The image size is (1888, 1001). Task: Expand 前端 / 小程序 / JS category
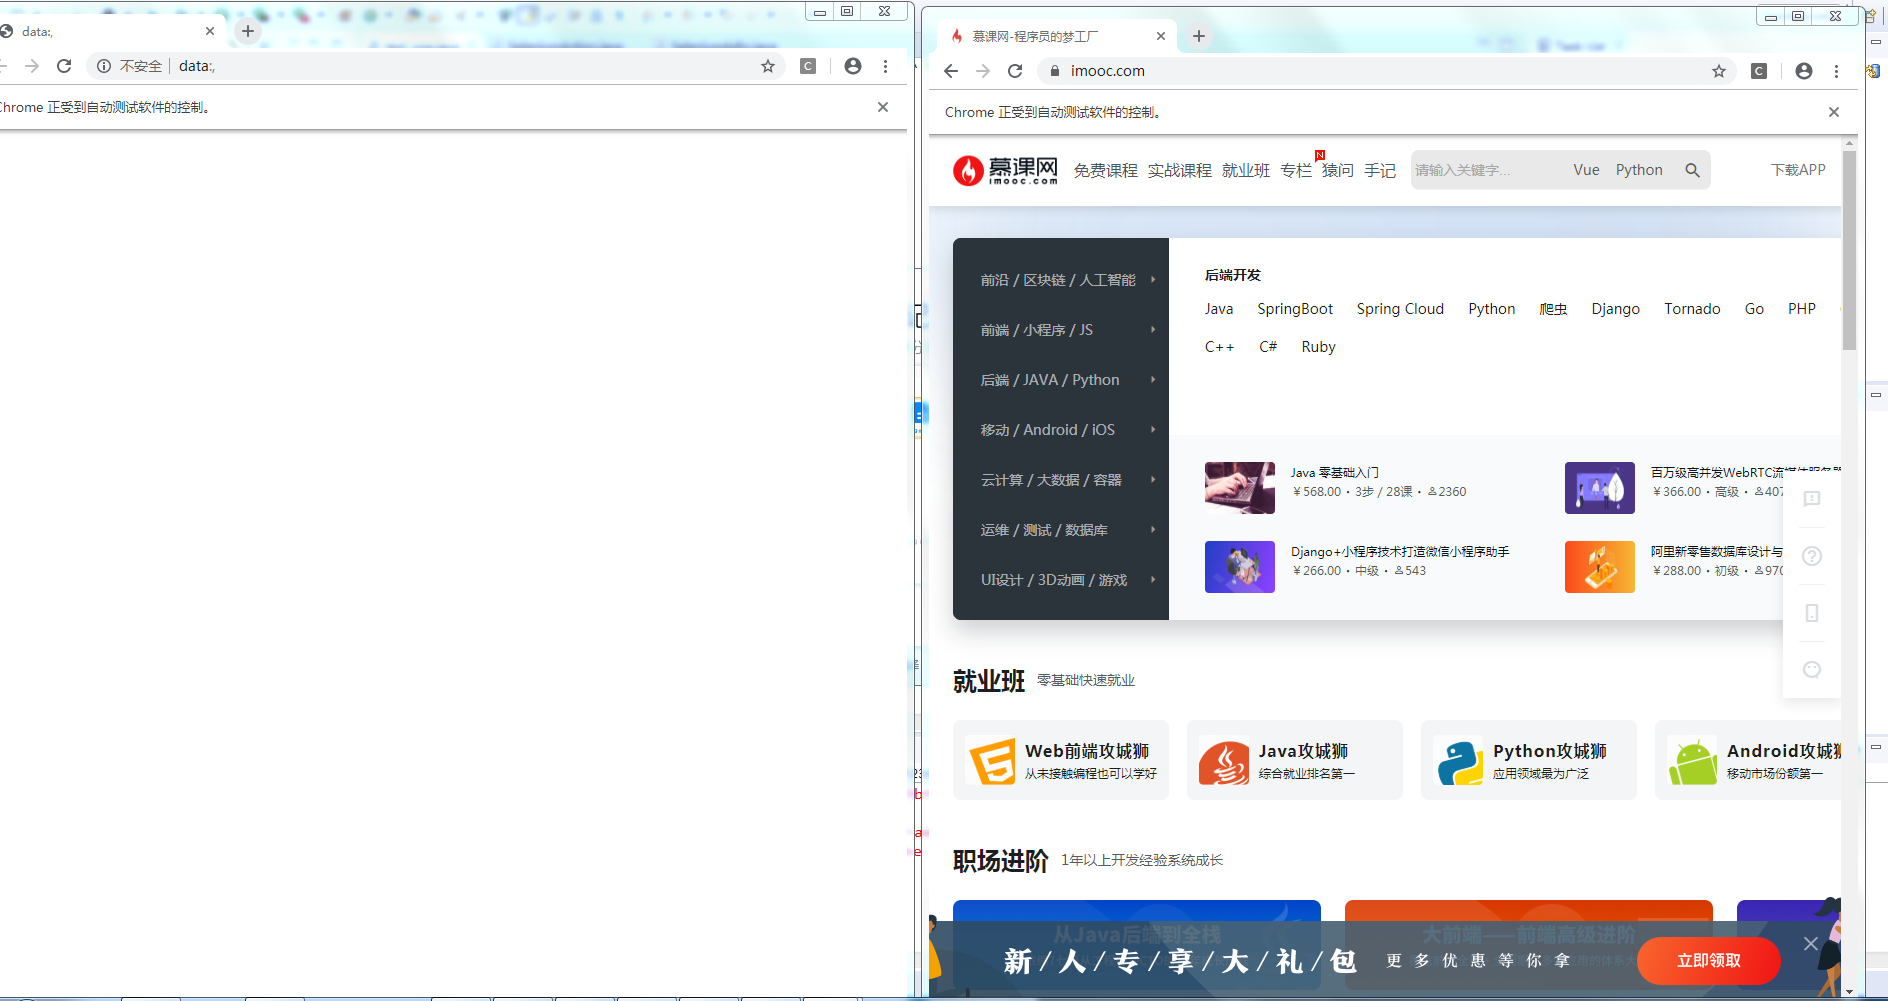(1061, 330)
